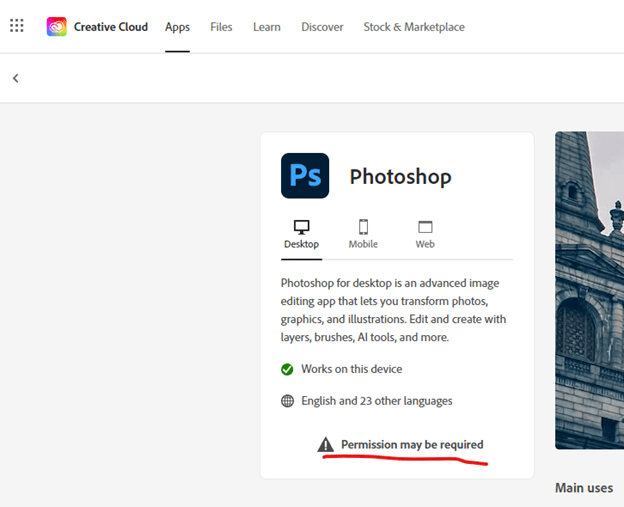Click the Works on this device text
Screen dimensions: 624x507
pyautogui.click(x=351, y=369)
